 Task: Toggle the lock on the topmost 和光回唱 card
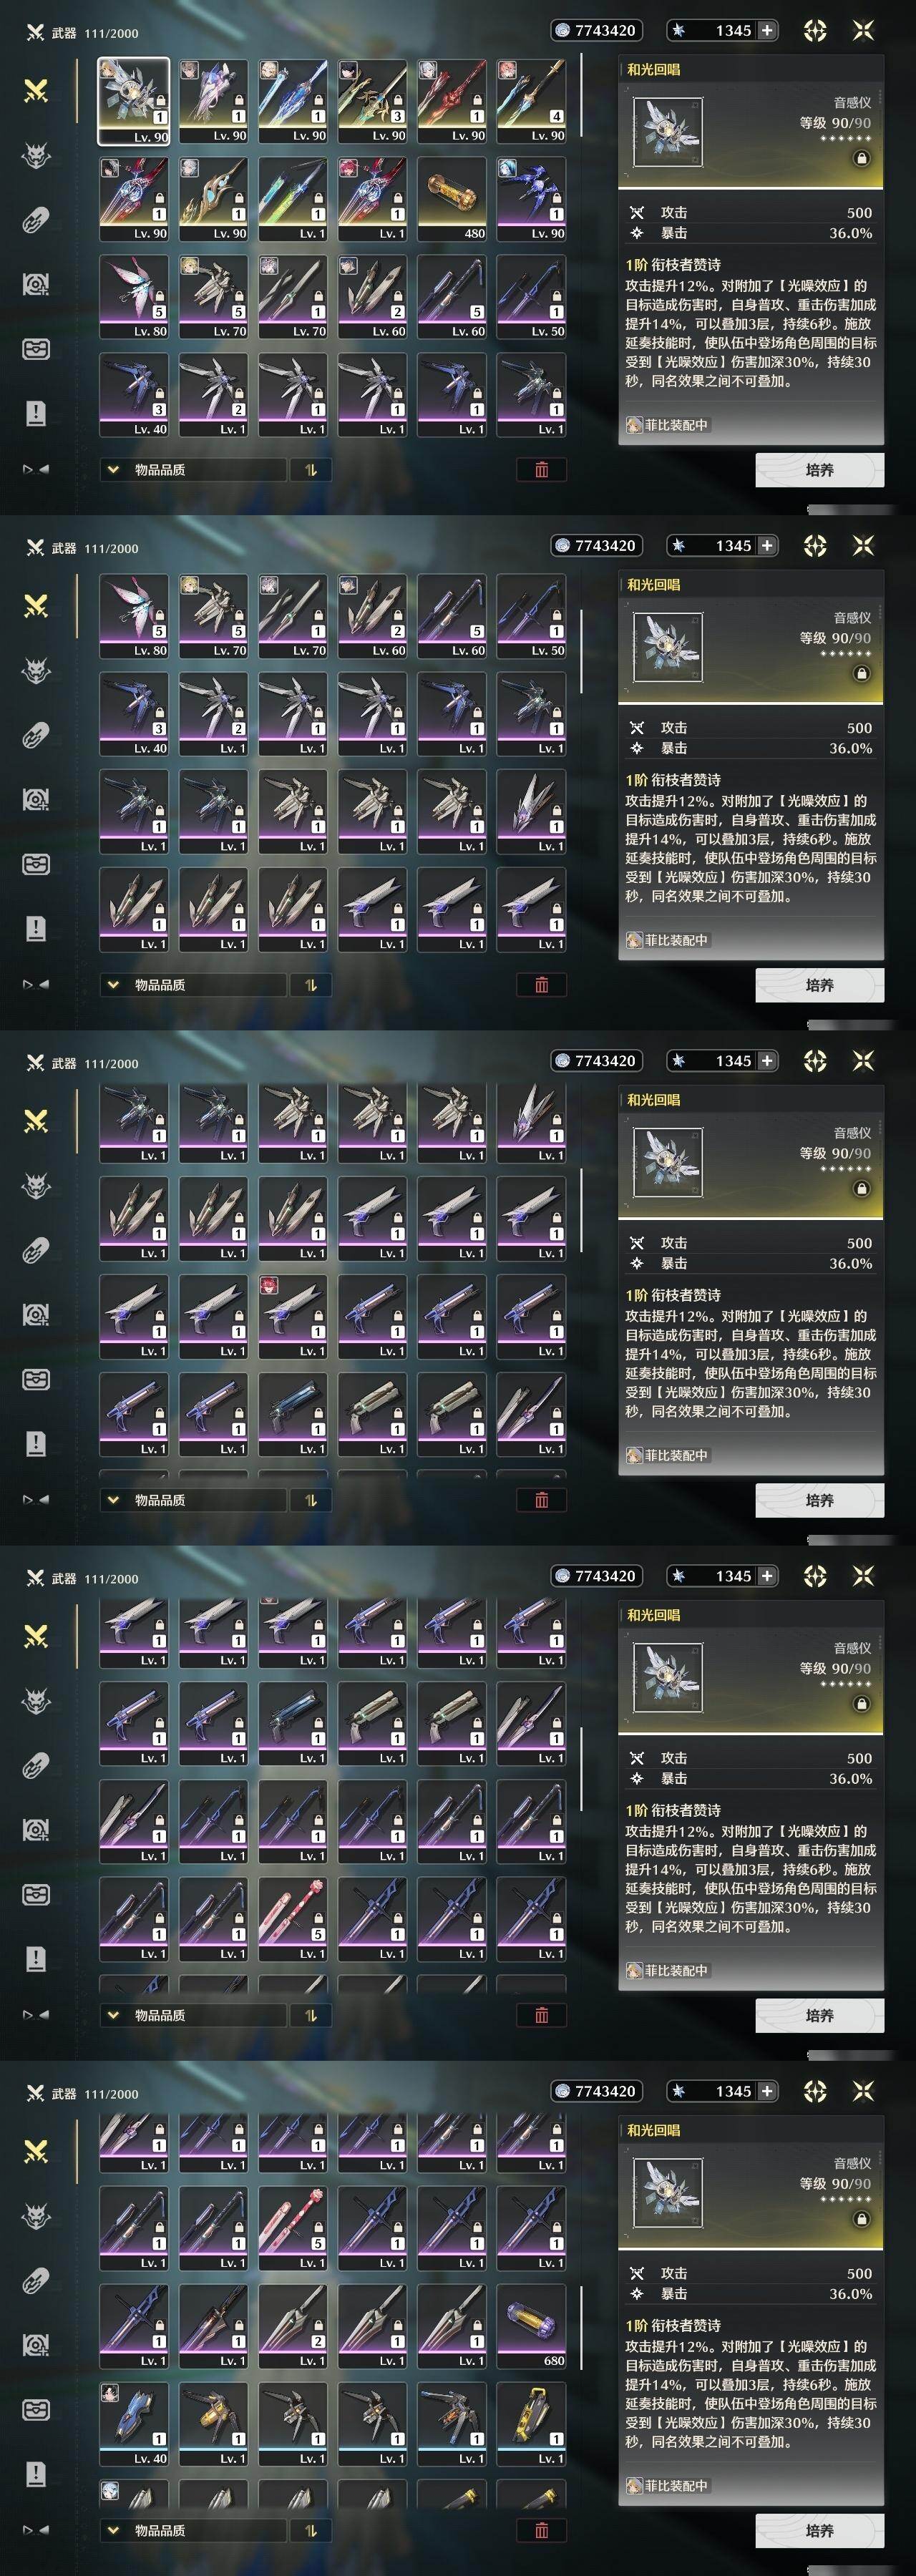pos(861,158)
